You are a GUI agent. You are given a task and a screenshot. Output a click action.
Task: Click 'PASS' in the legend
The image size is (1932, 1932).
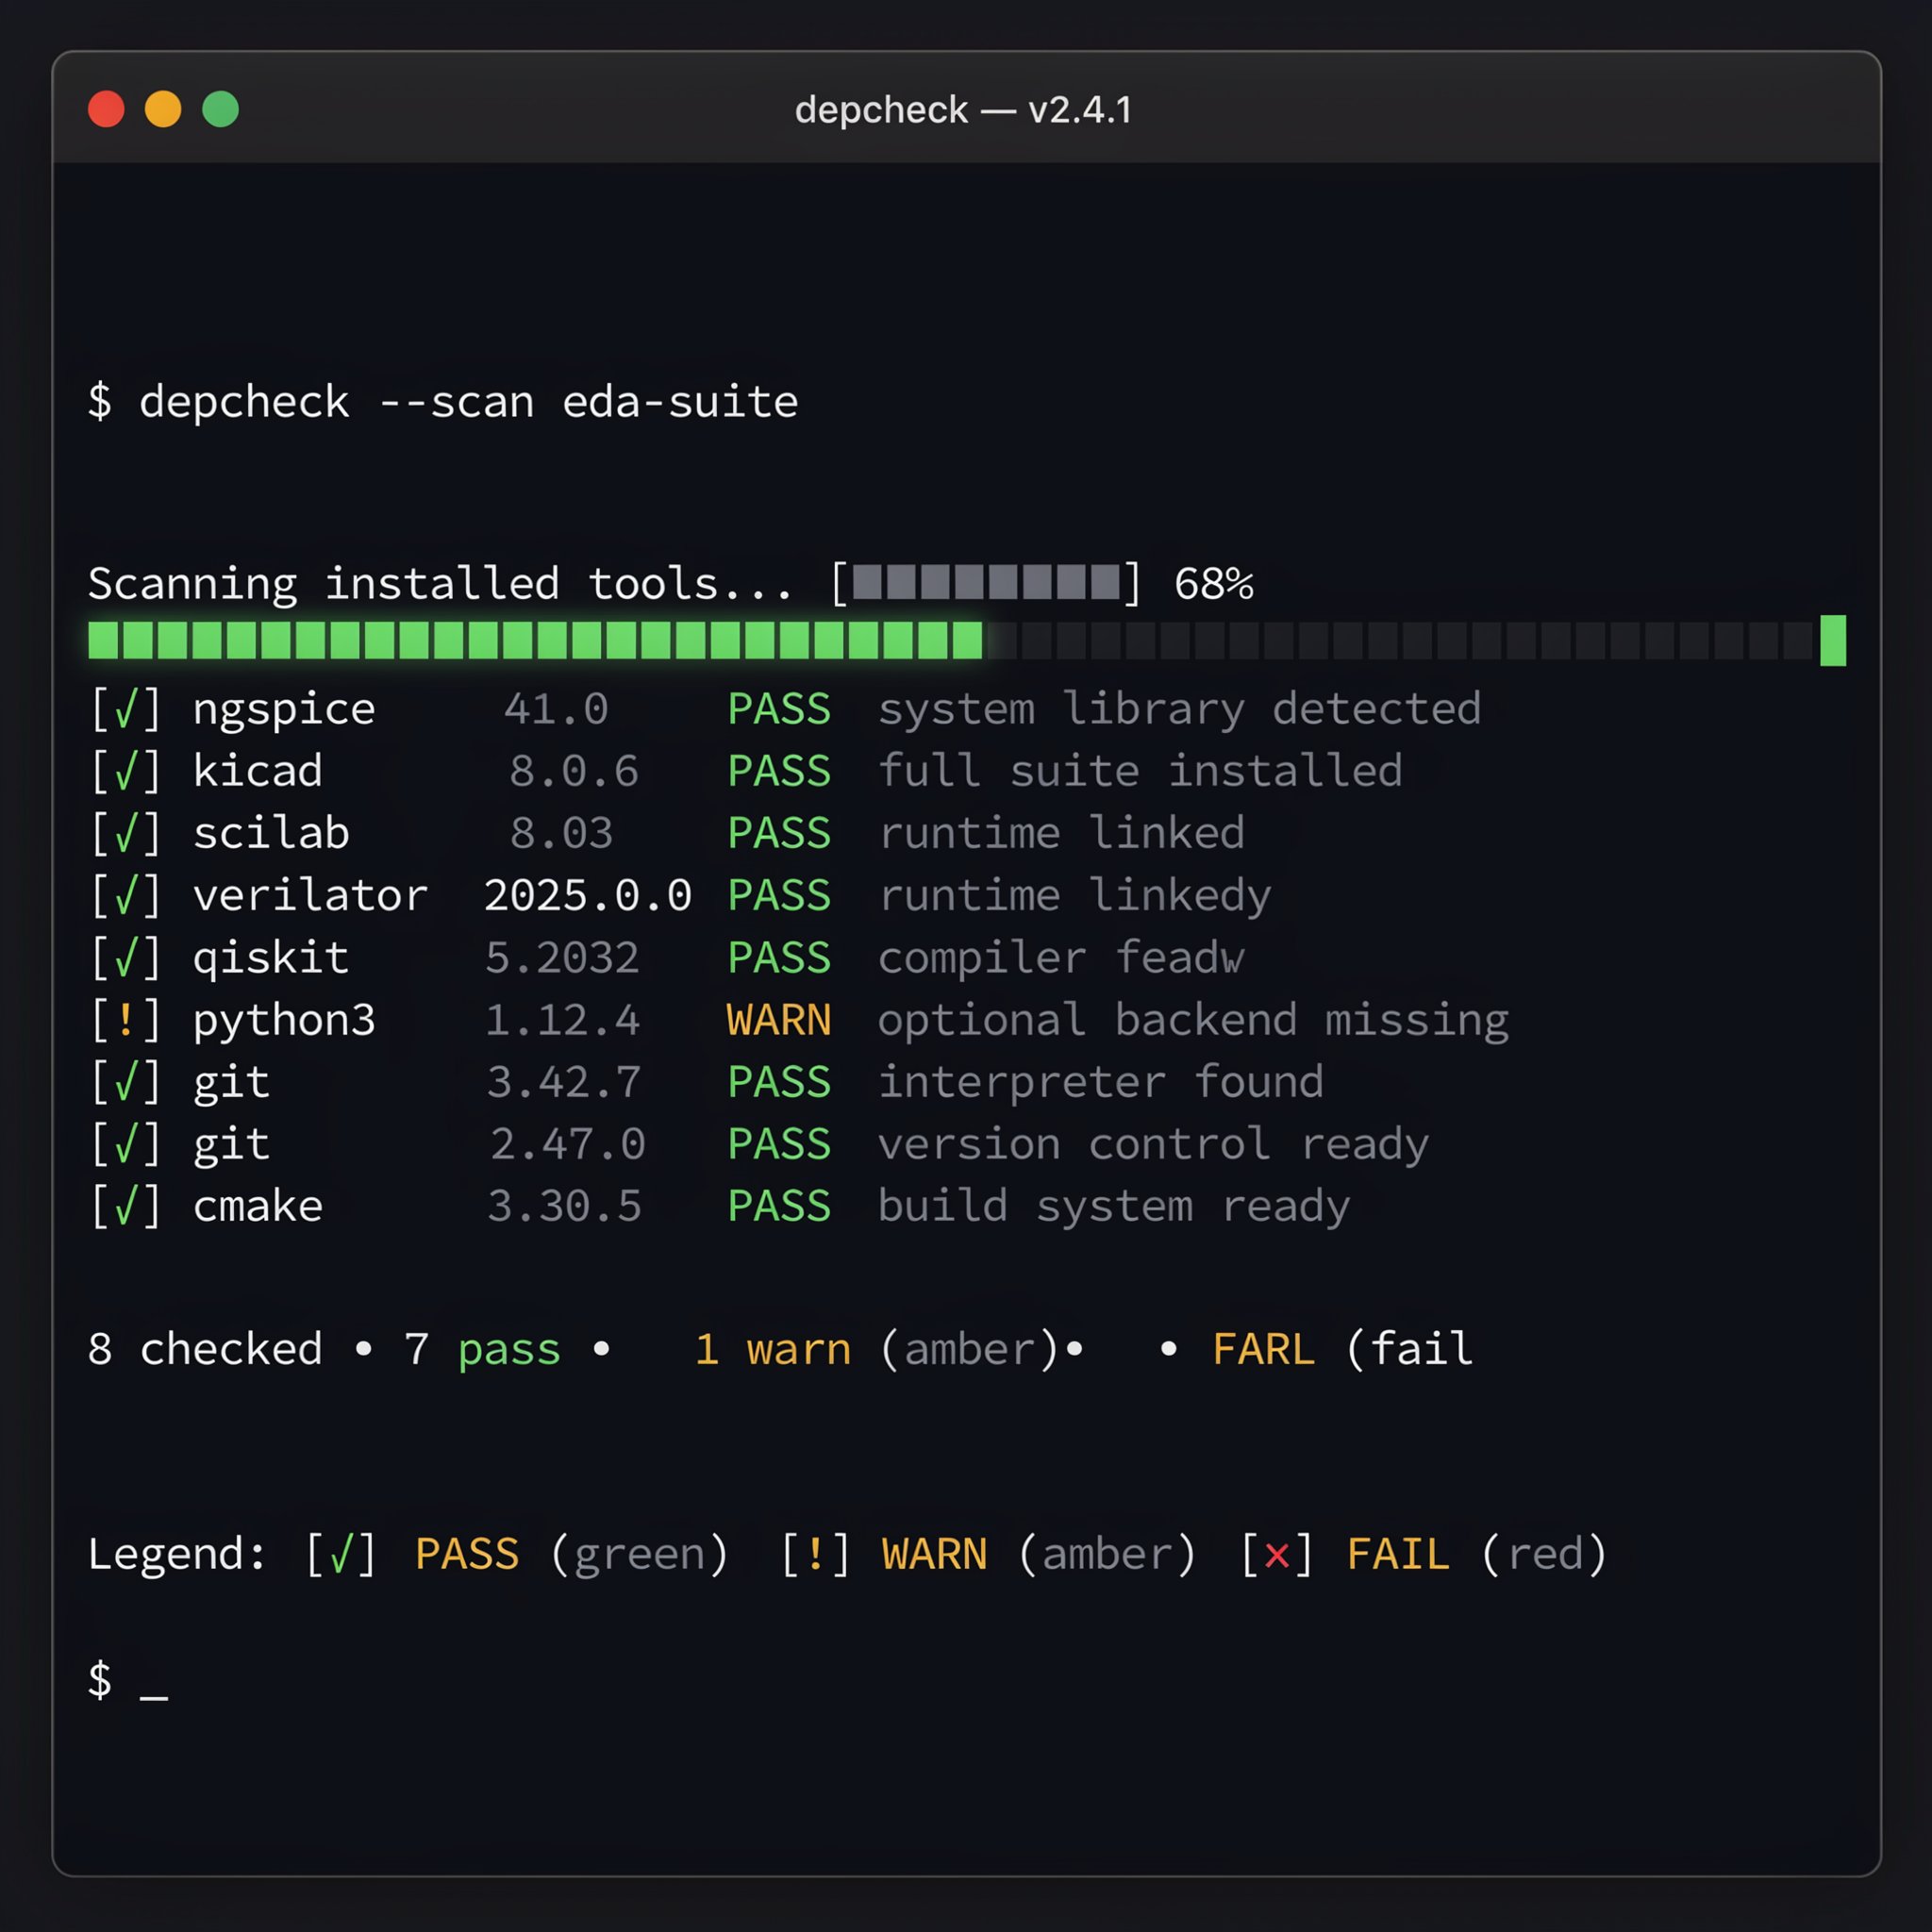pyautogui.click(x=467, y=1555)
